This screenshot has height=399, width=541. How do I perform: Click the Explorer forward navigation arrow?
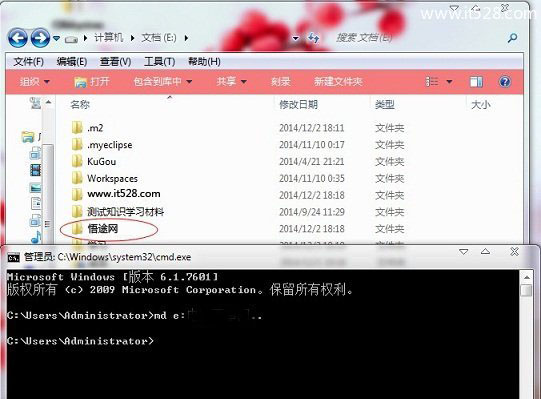[40, 38]
